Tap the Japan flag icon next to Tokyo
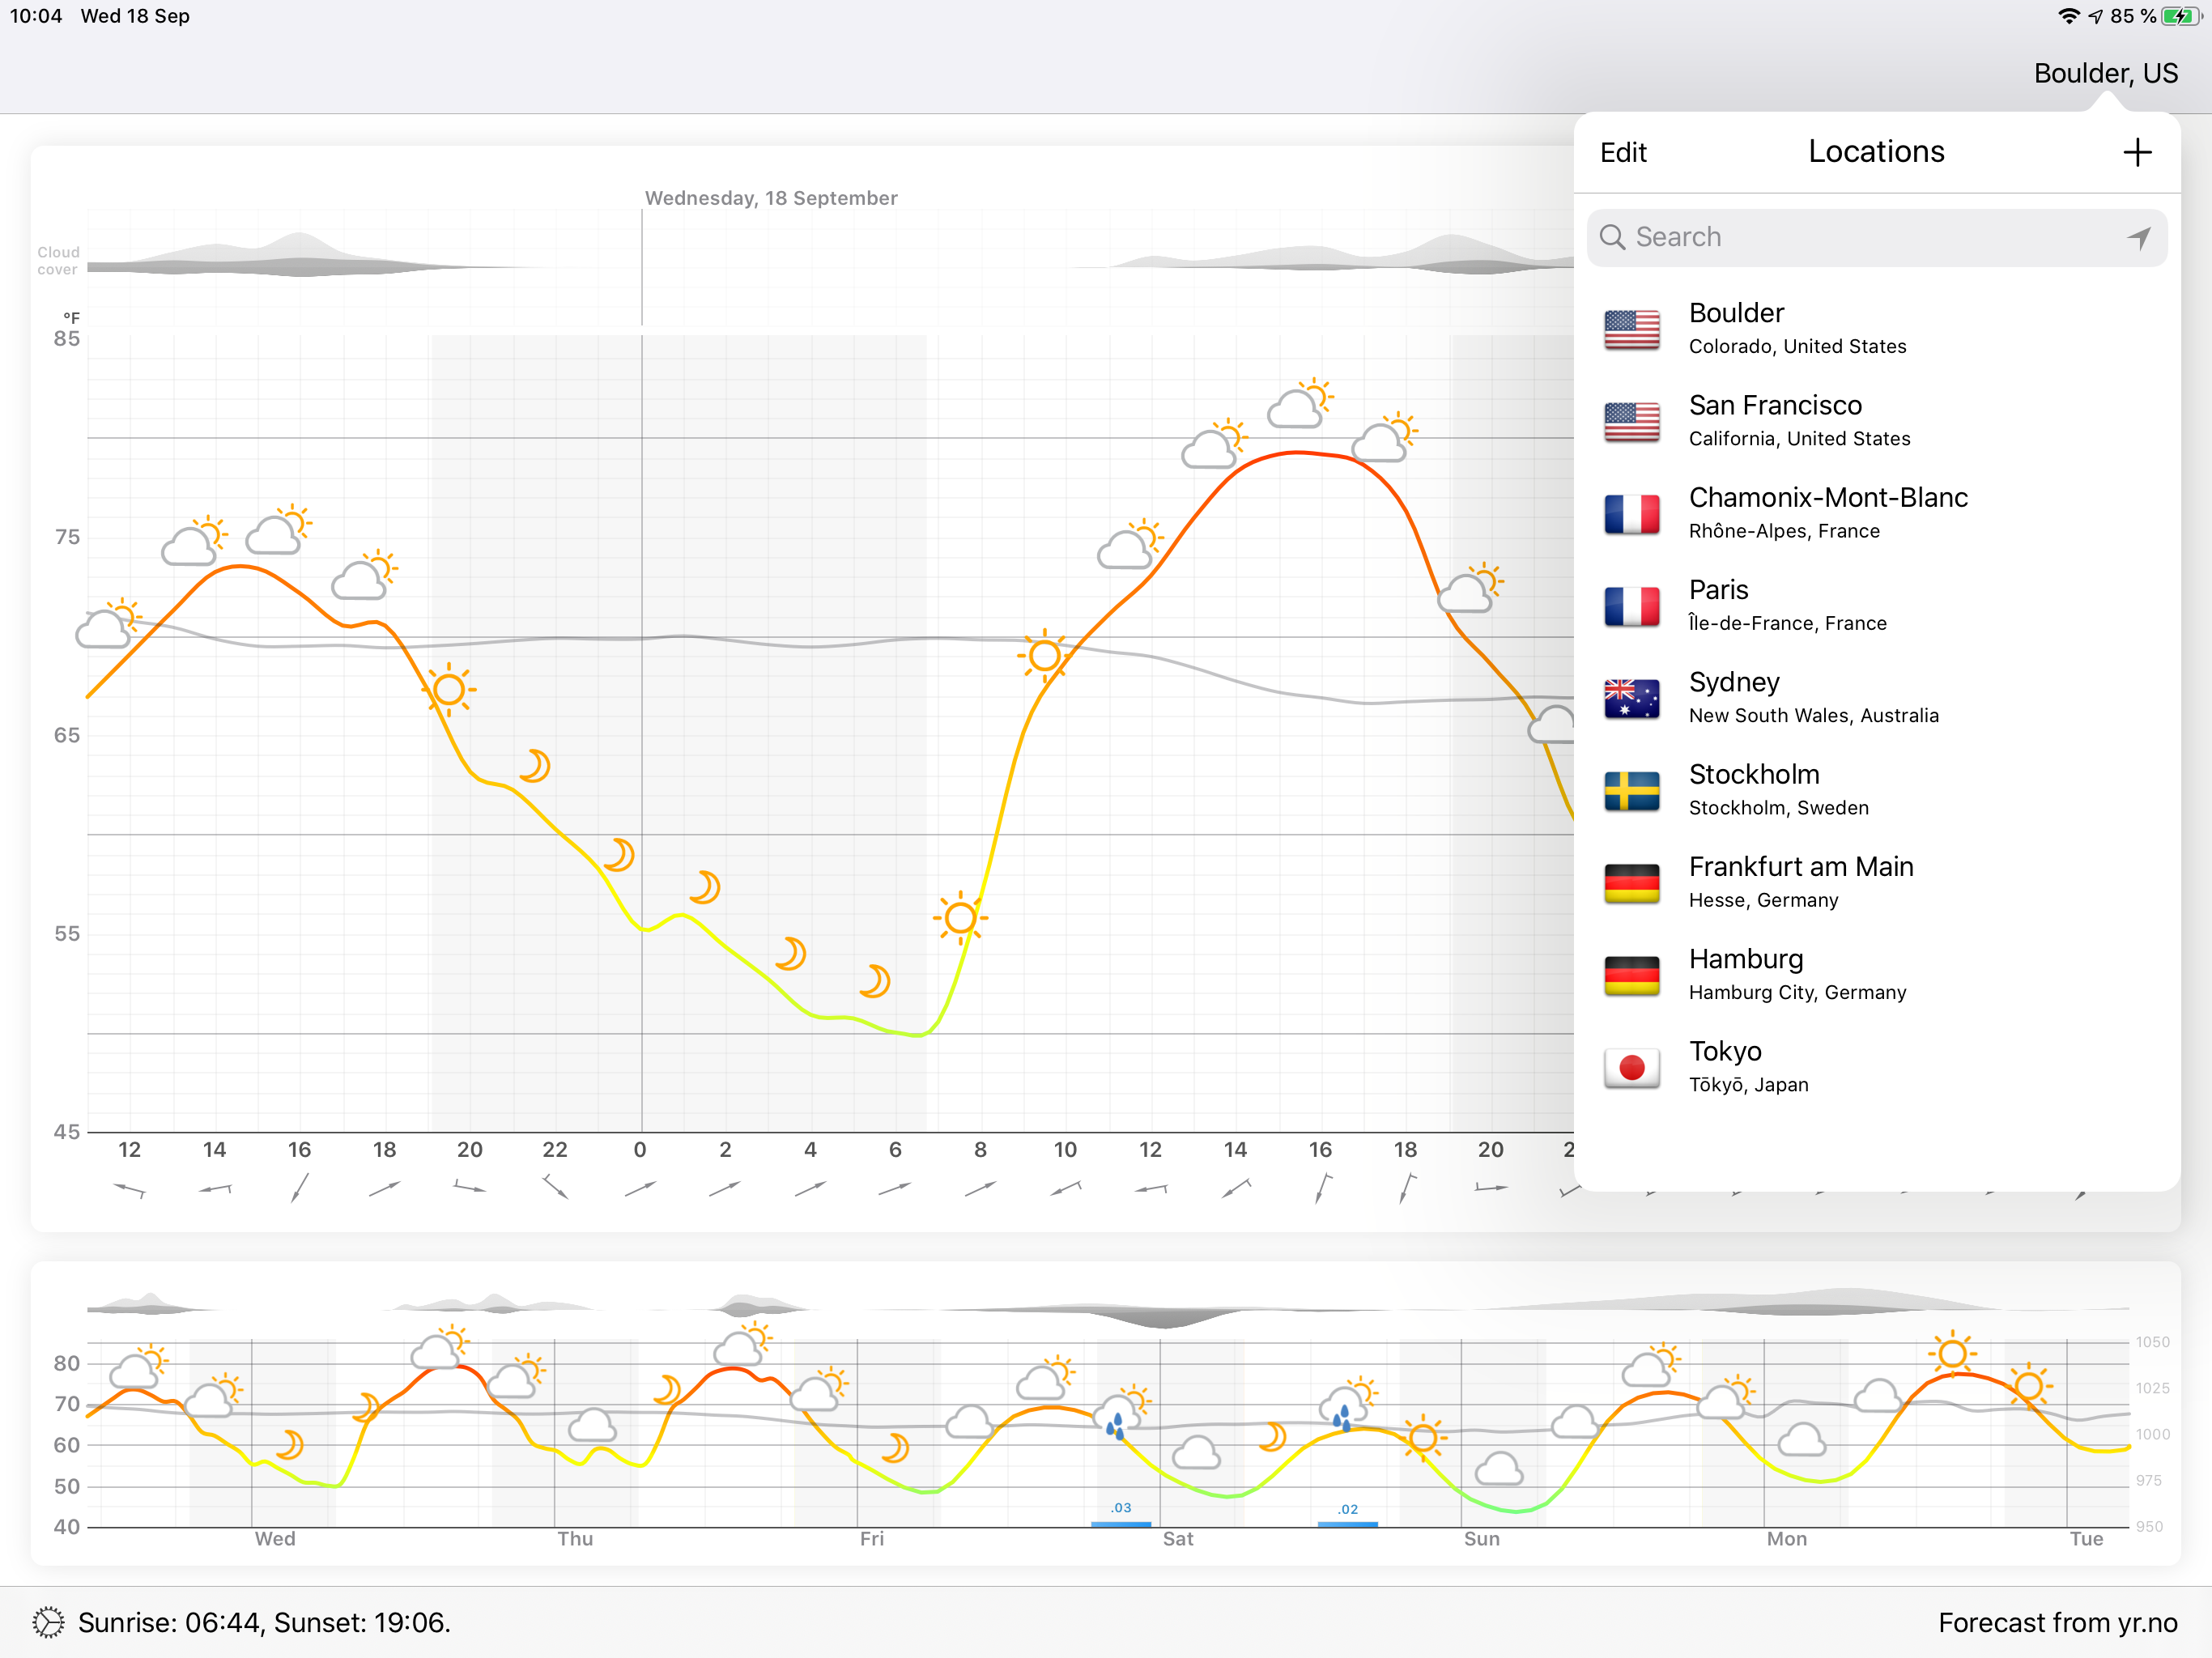 point(1631,1067)
